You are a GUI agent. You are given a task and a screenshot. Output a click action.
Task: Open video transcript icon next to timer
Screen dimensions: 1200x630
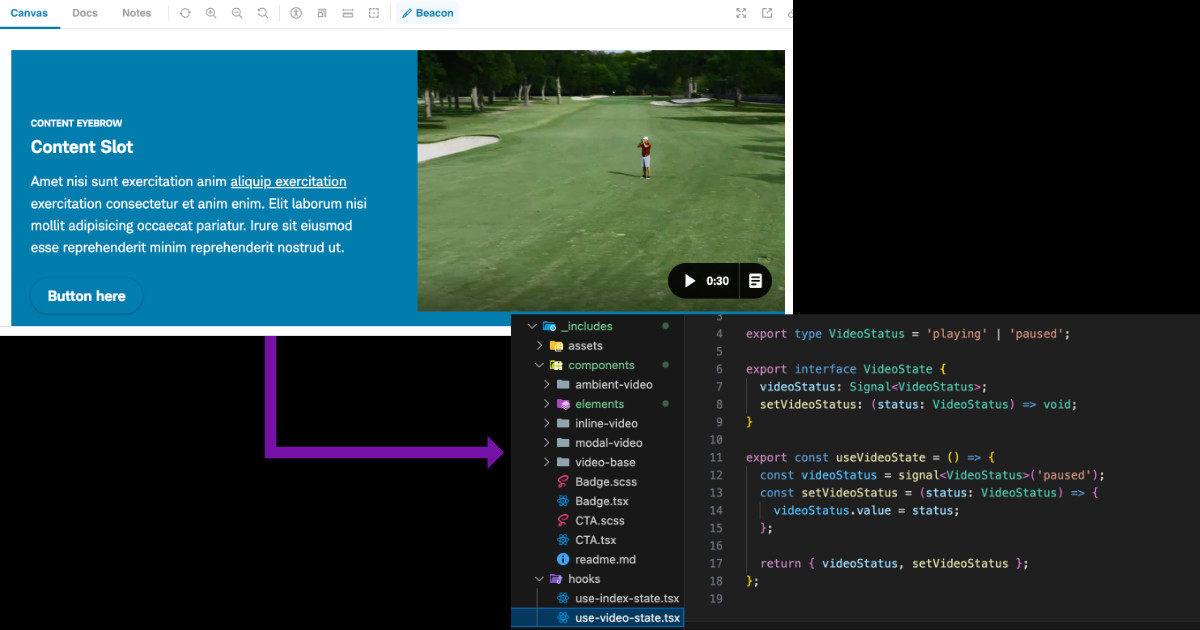click(x=756, y=281)
